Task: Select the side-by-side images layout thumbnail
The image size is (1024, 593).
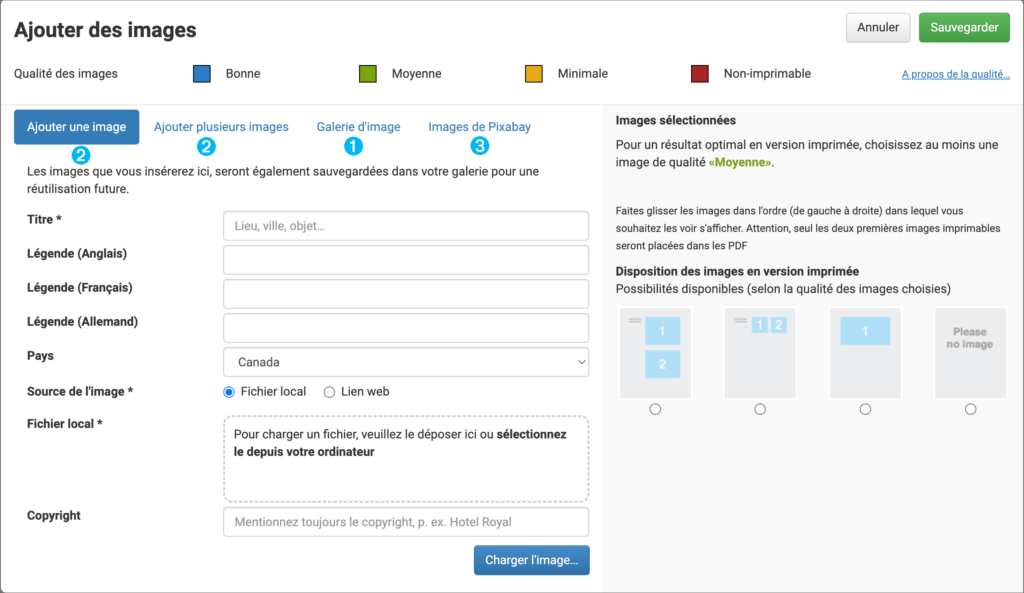Action: coord(760,352)
